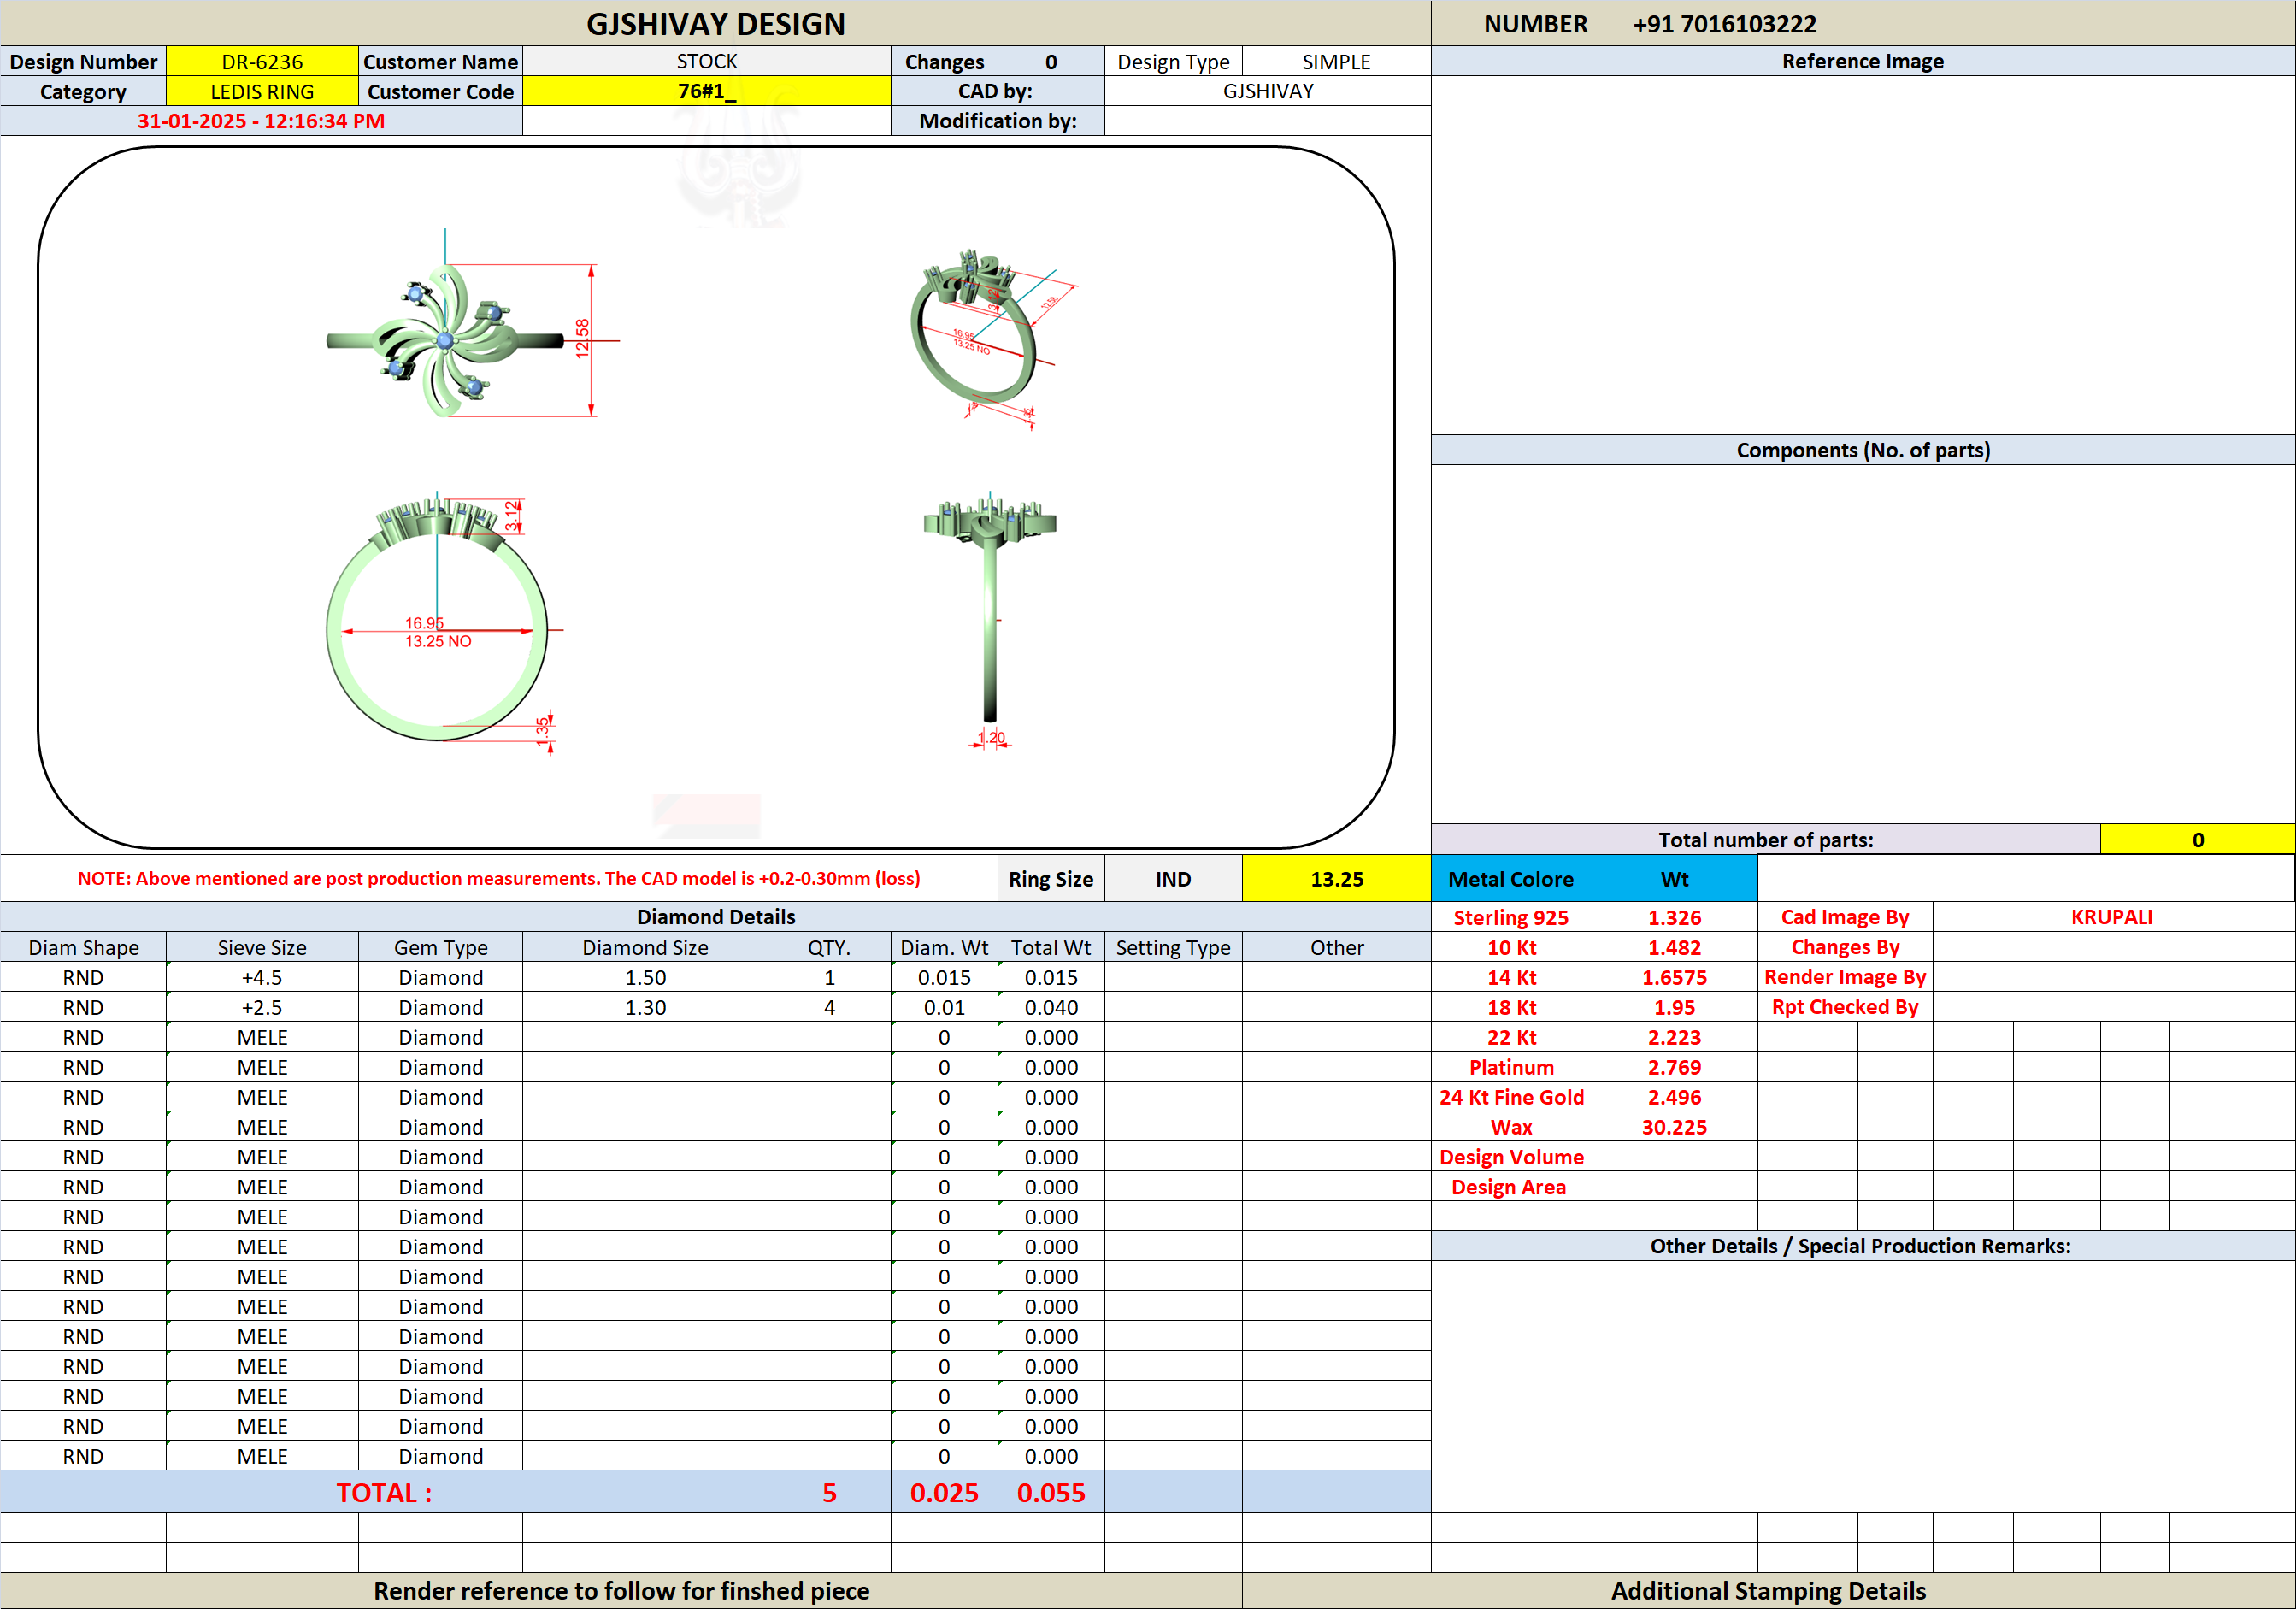Select the 24 Kt Fine Gold weight 2.496
The height and width of the screenshot is (1609, 2296).
(1674, 1097)
